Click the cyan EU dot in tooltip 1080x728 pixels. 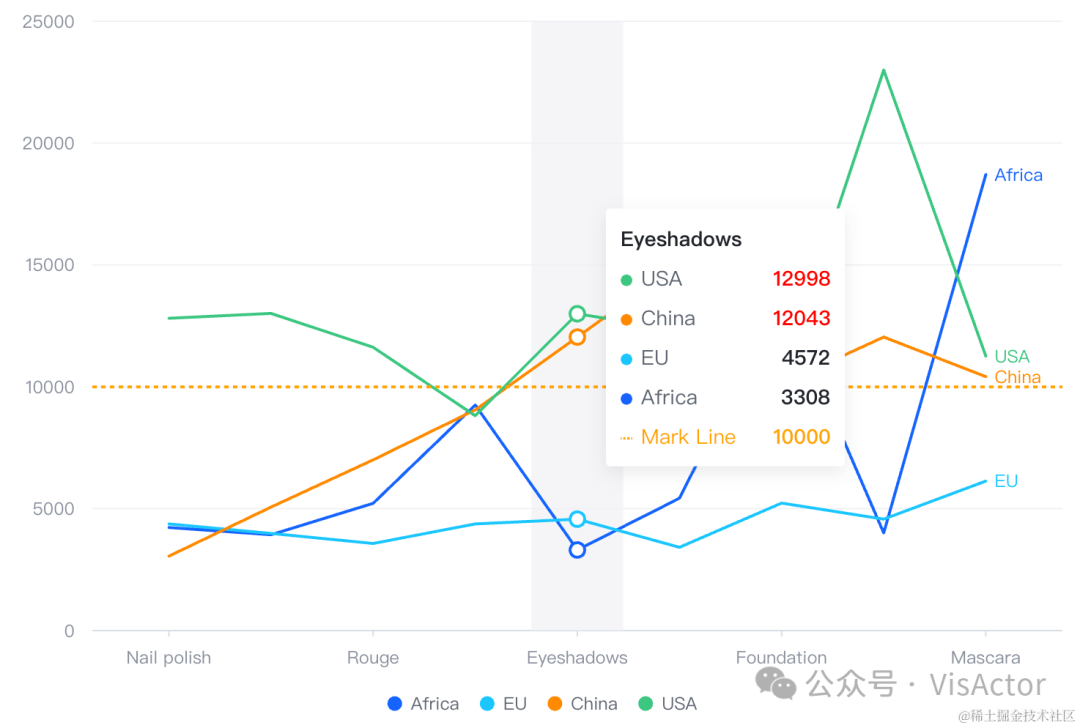coord(627,359)
